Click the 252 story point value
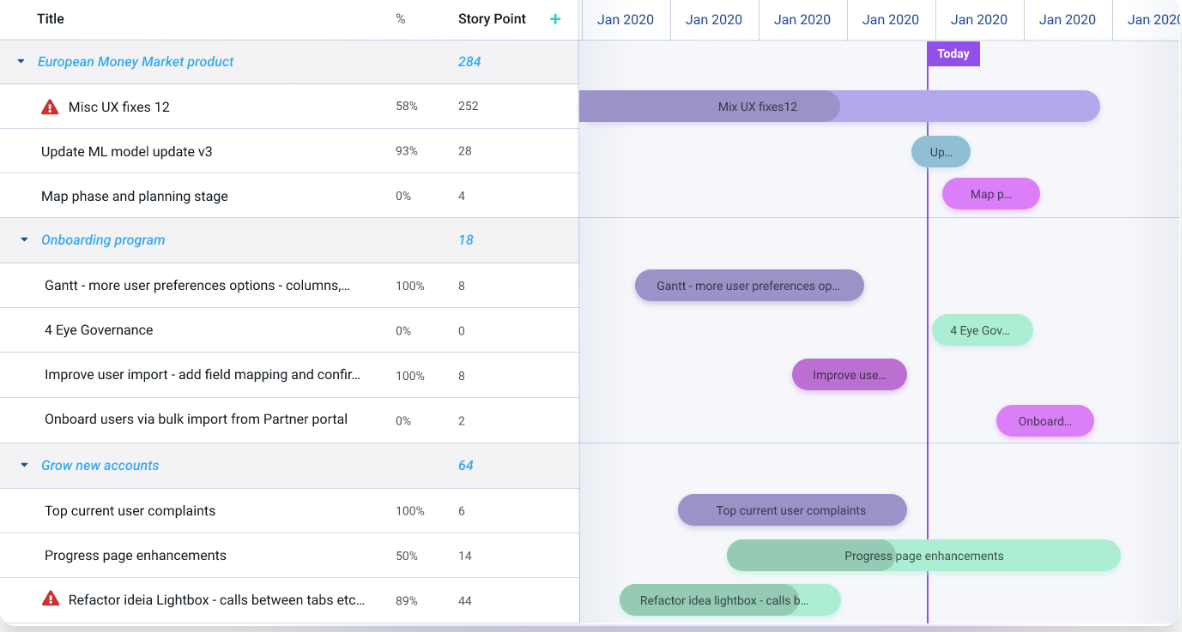 point(468,106)
